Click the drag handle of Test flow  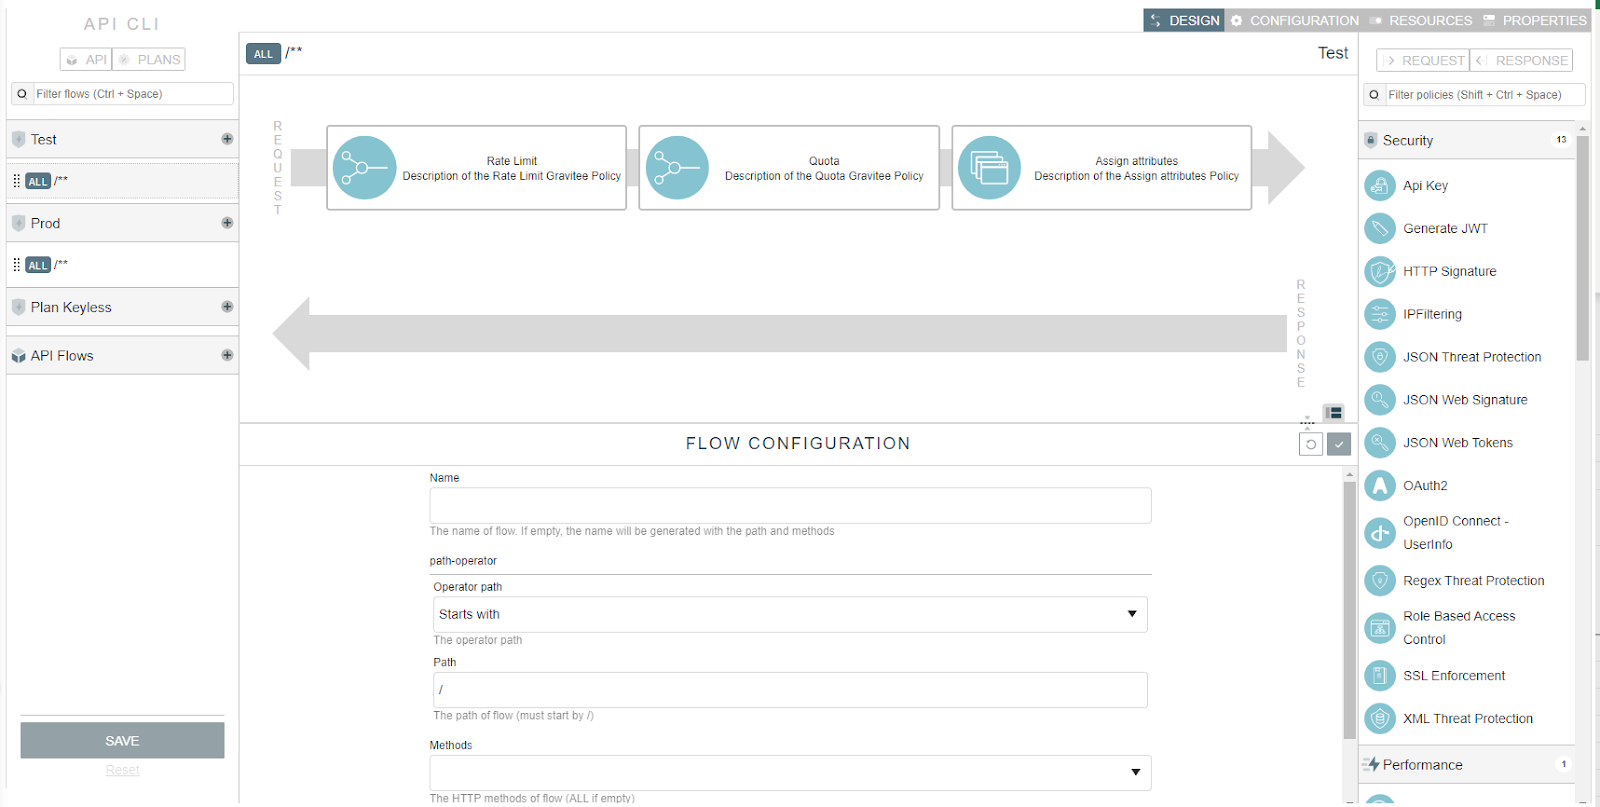(x=16, y=181)
